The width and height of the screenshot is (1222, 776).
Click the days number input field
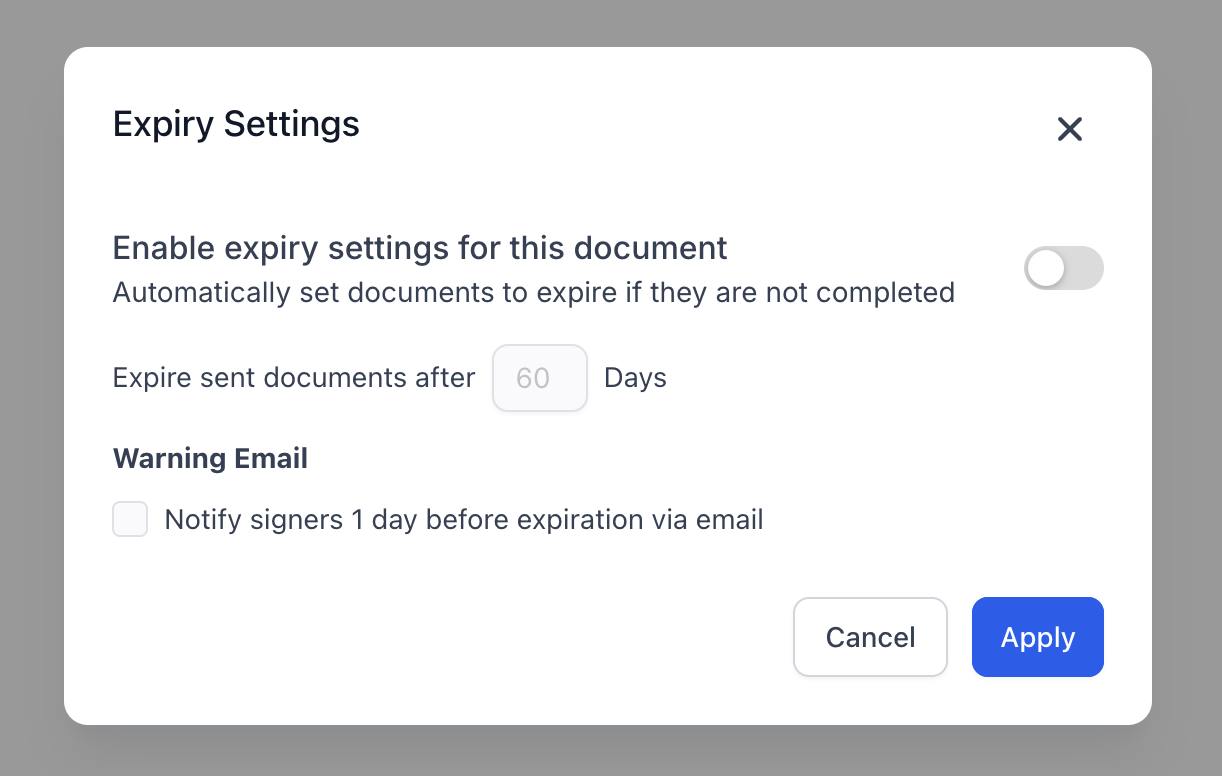[540, 378]
